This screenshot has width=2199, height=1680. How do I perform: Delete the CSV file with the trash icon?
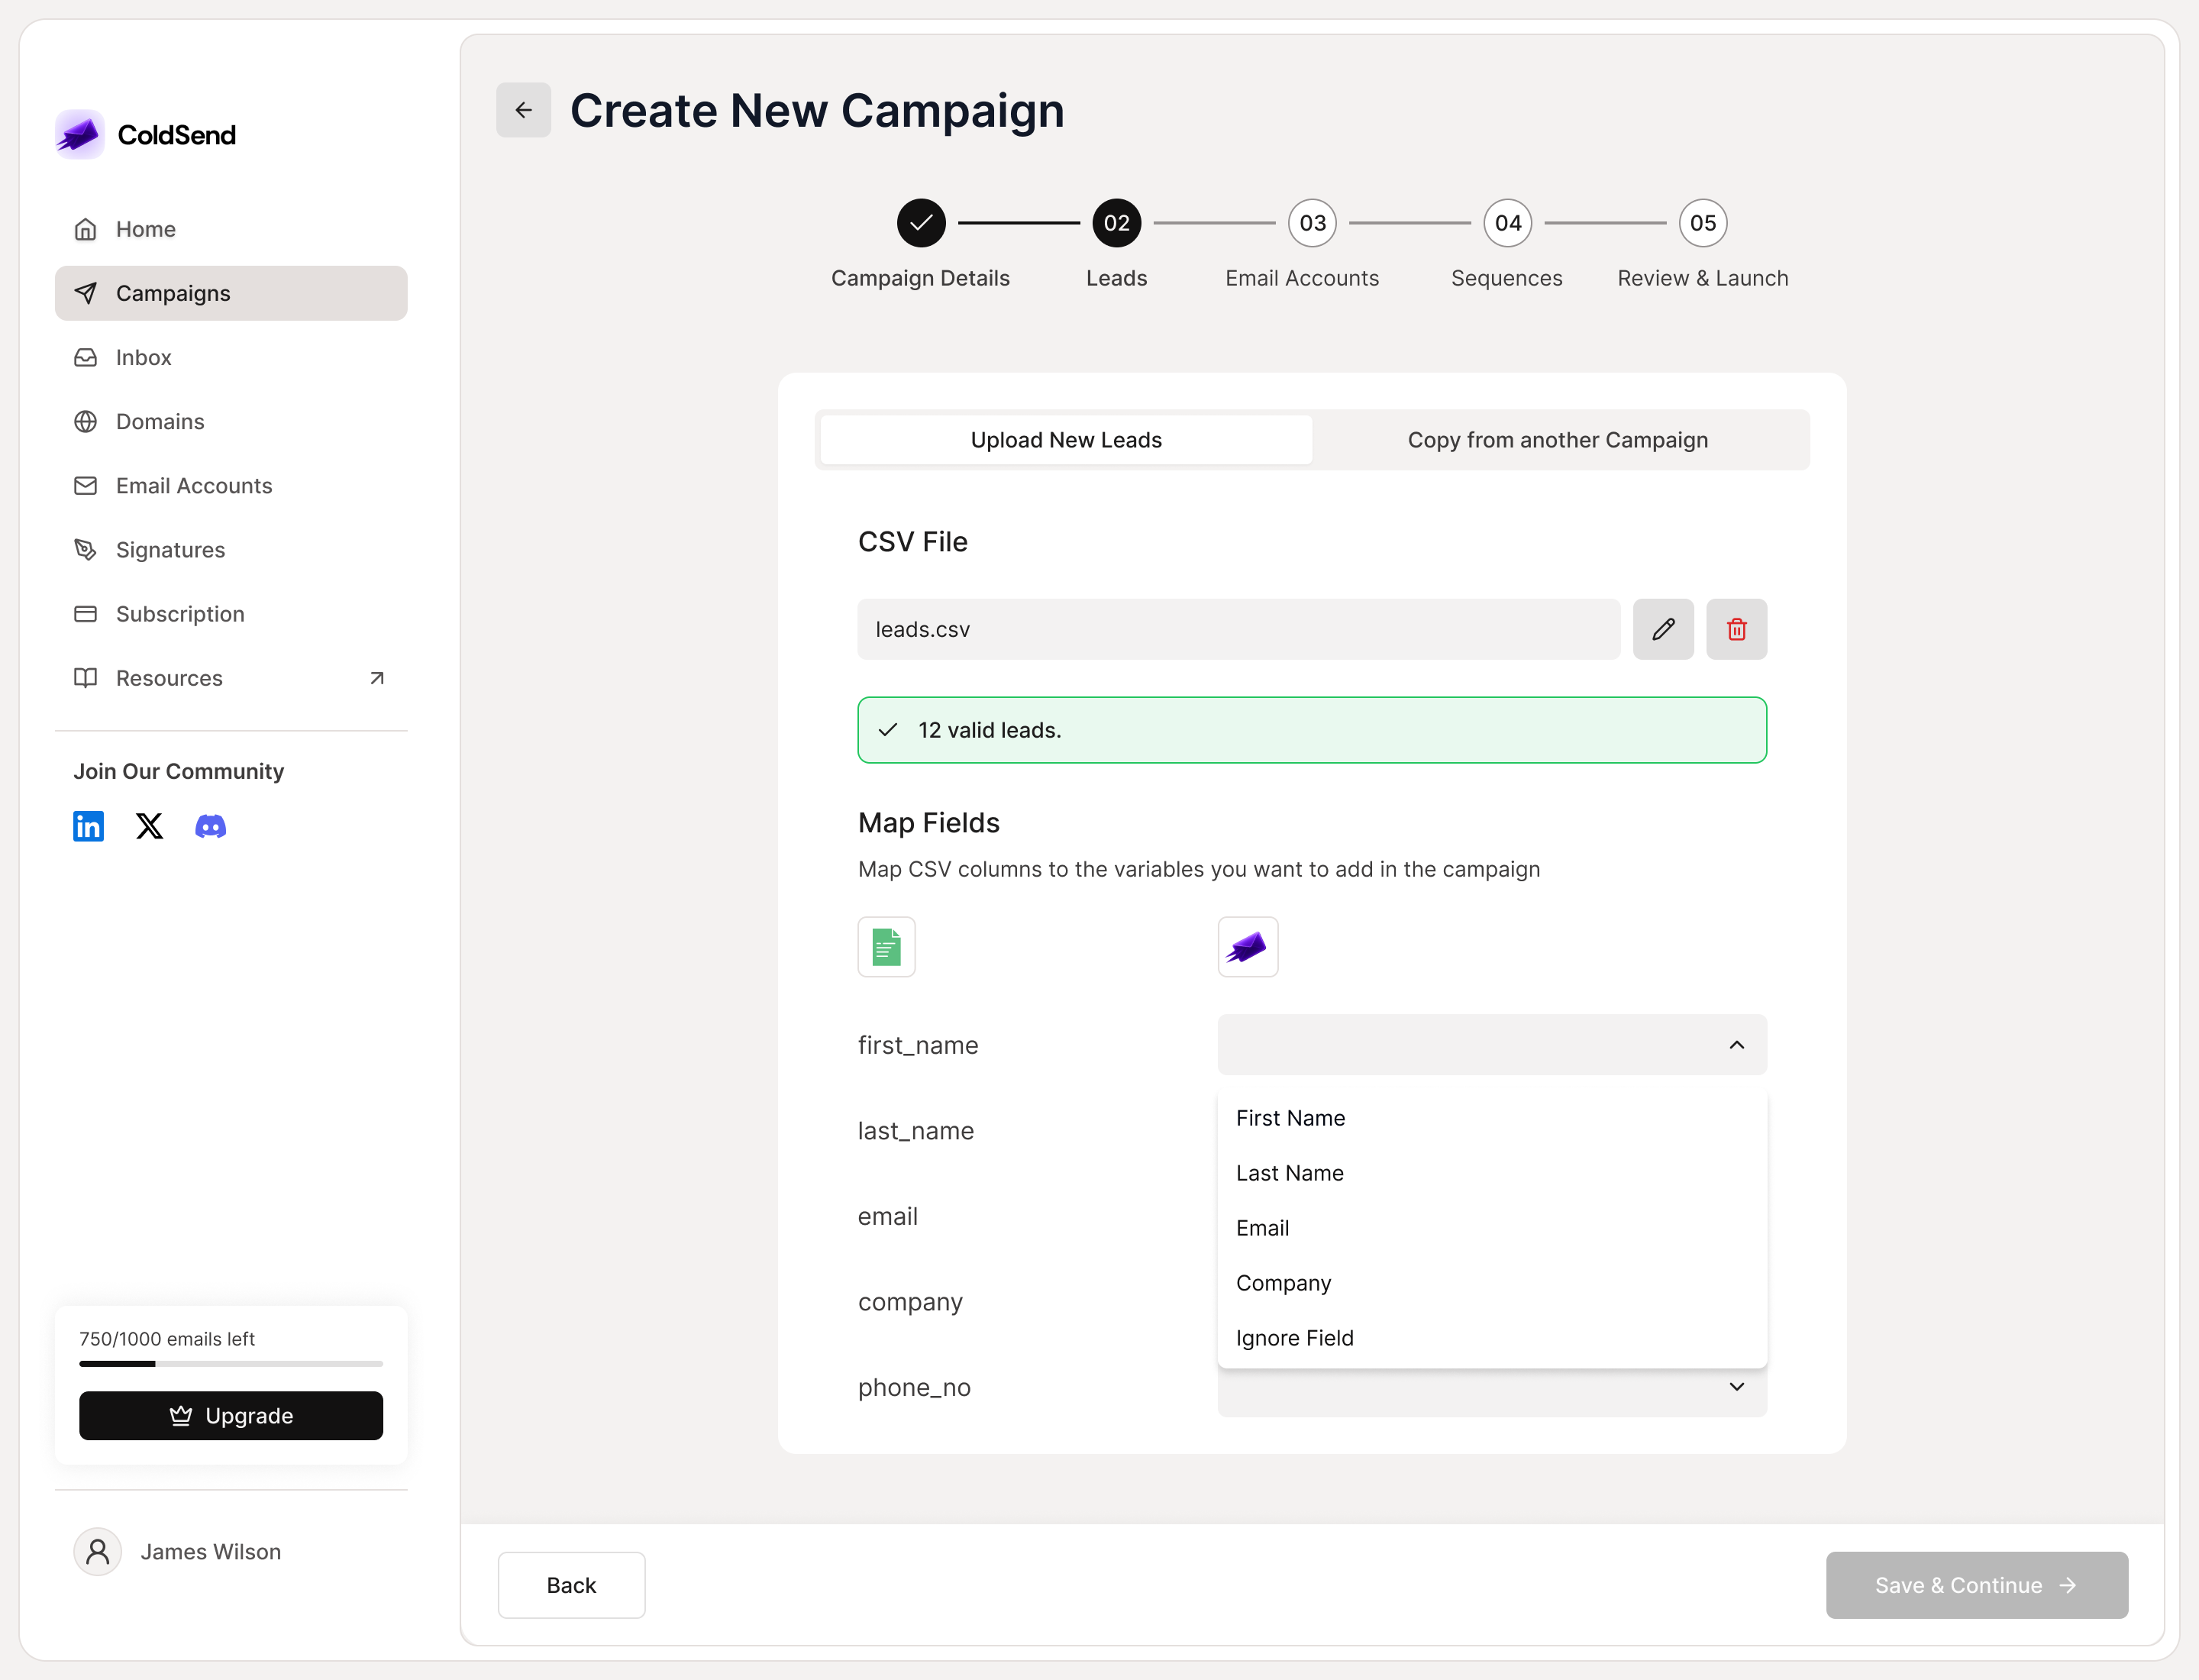click(x=1736, y=629)
